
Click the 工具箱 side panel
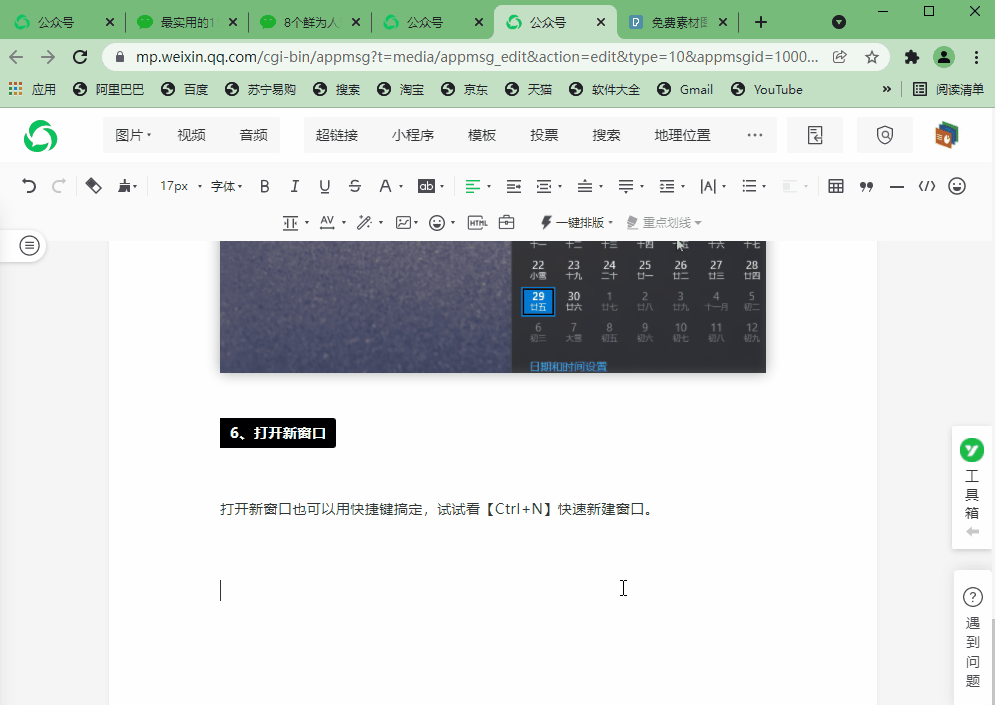coord(971,488)
